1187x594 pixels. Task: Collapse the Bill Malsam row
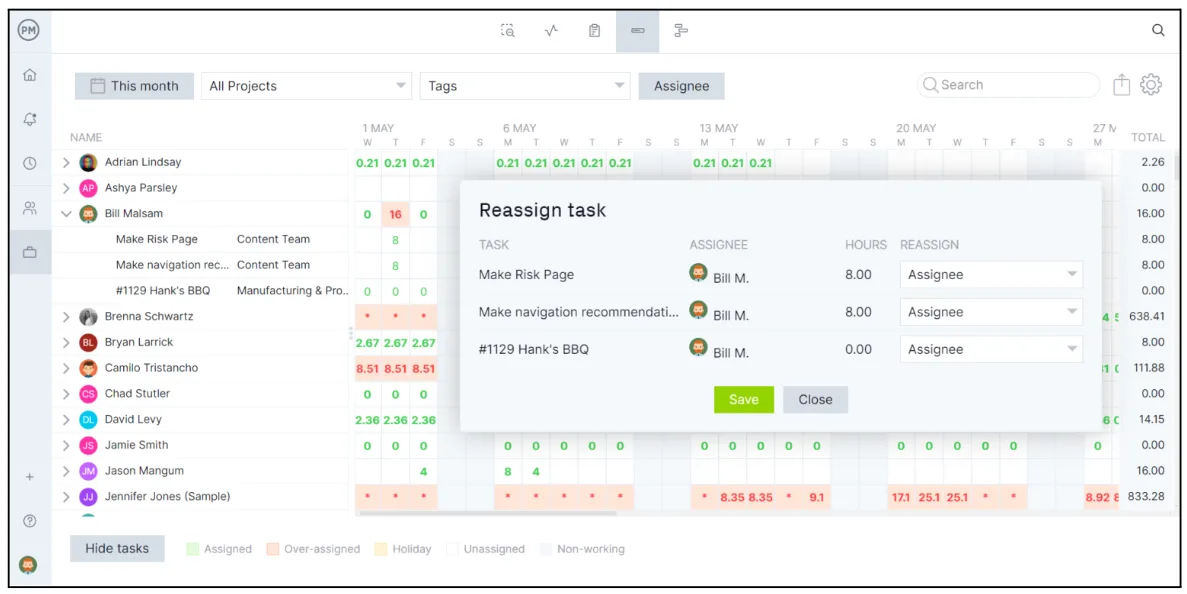(x=67, y=214)
